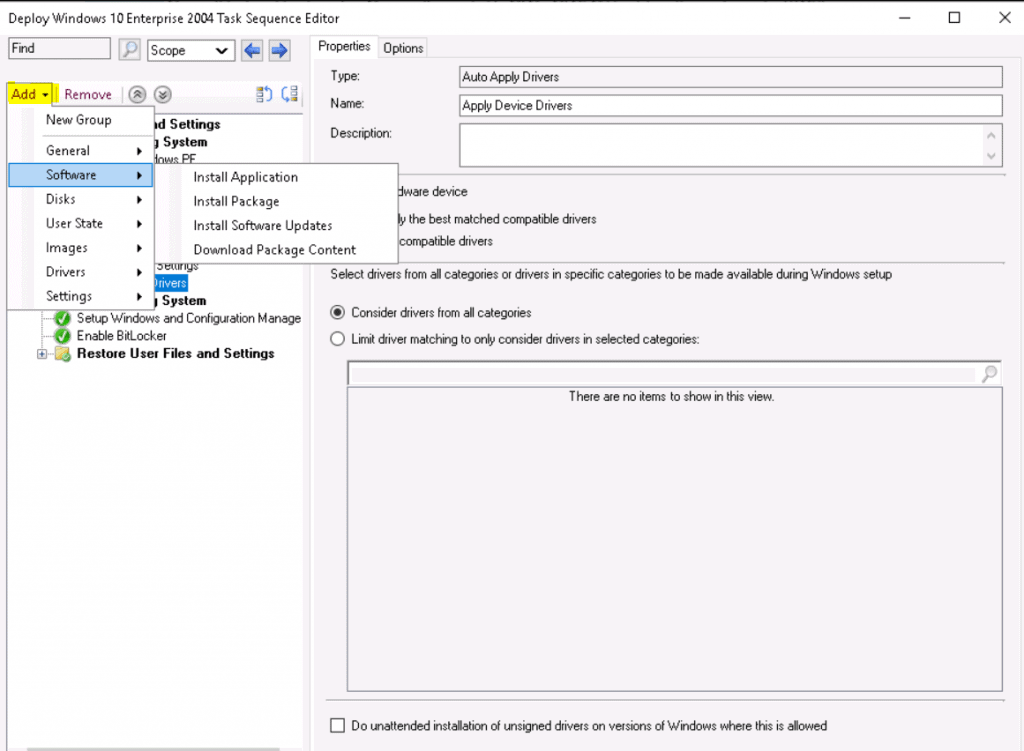This screenshot has height=751, width=1024.
Task: Expand the Drivers submenu
Action: (x=81, y=272)
